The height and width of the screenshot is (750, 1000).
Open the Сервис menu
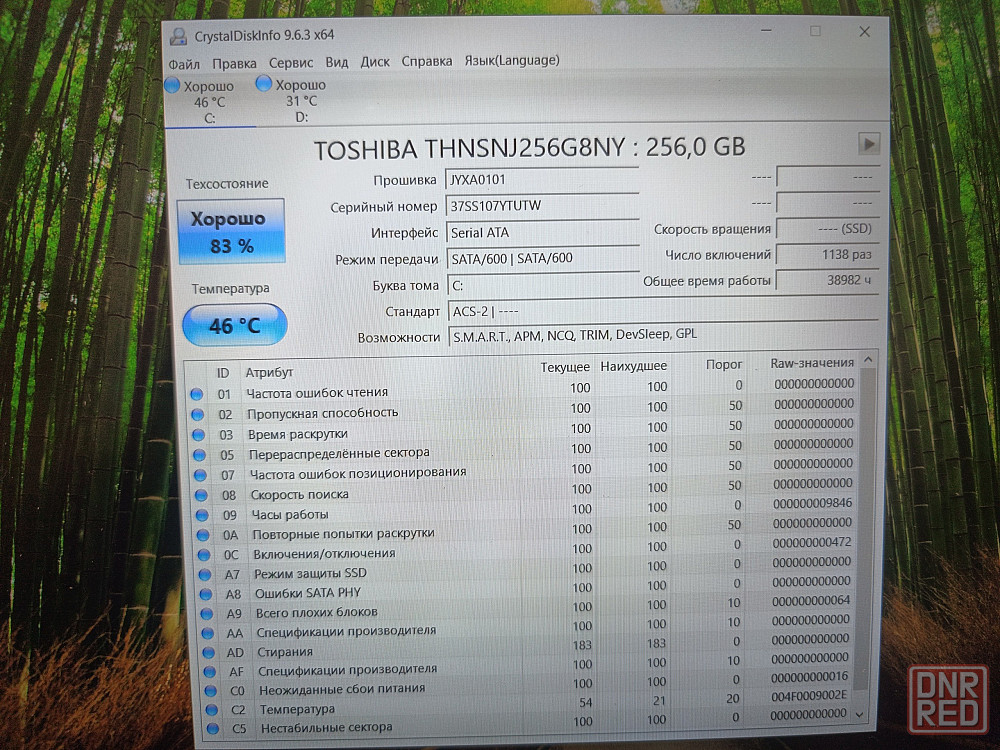coord(291,62)
